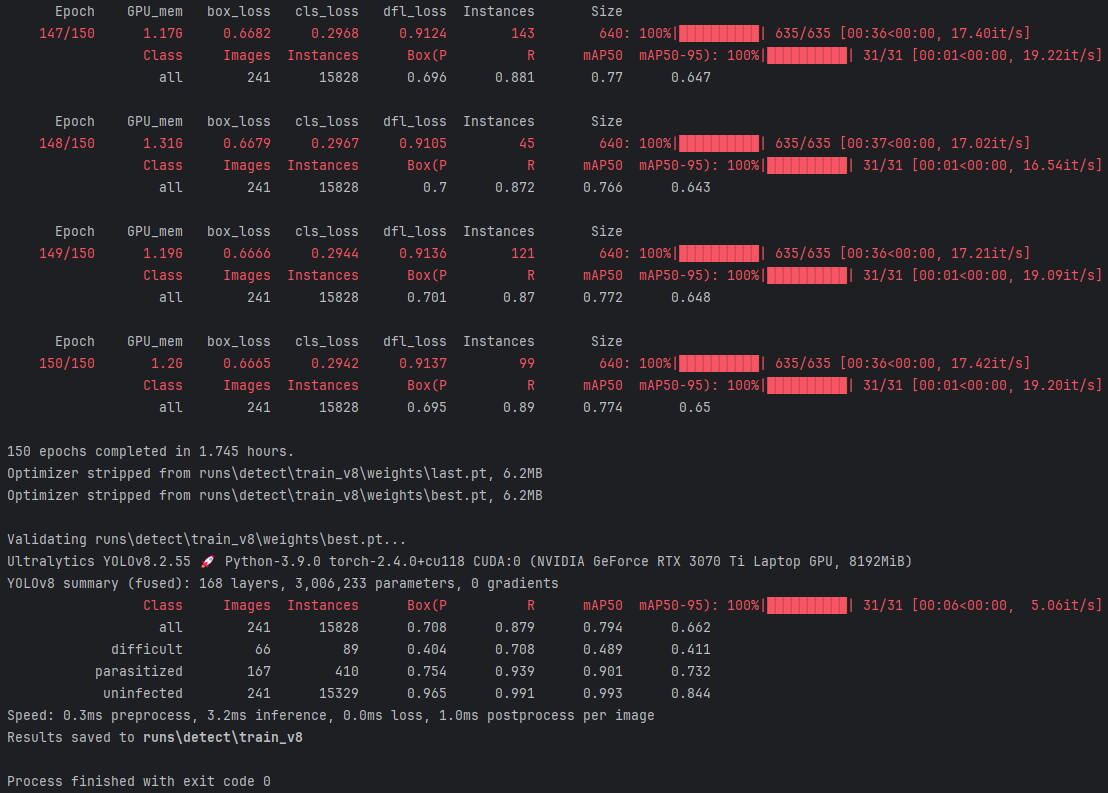Click the parasitized mAP50 value 0.901

point(603,671)
